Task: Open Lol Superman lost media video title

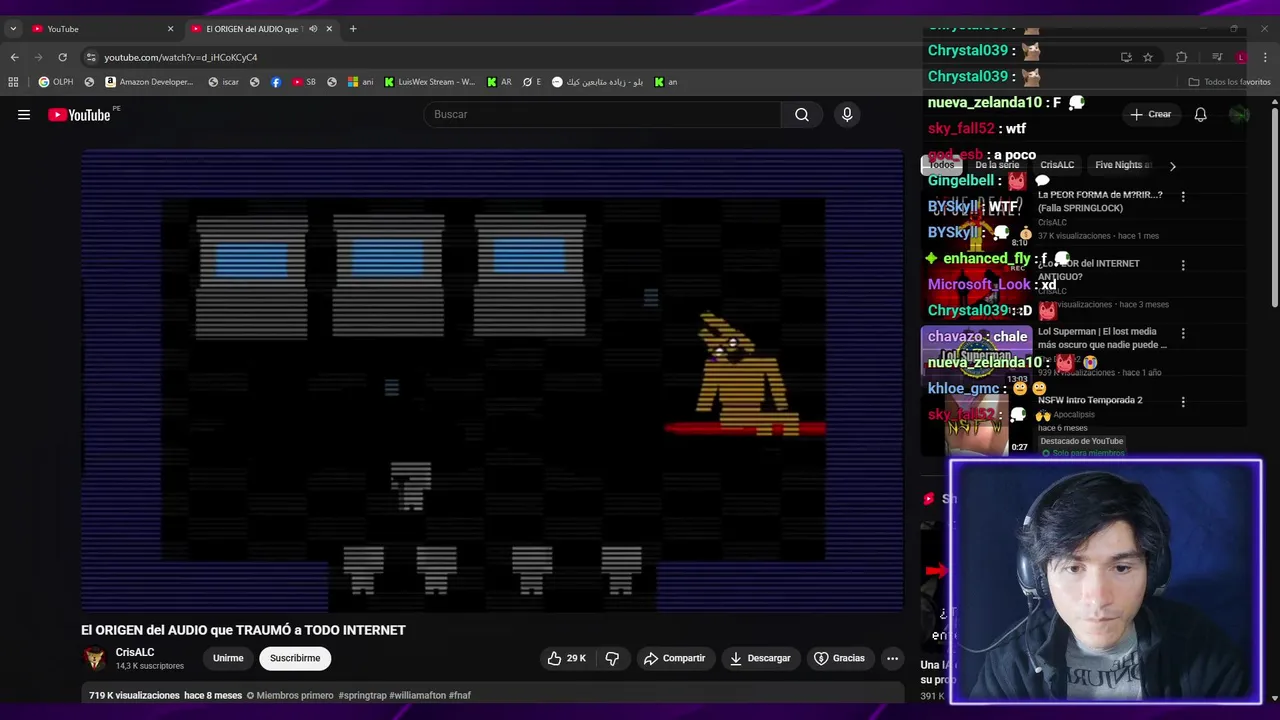Action: point(1102,338)
